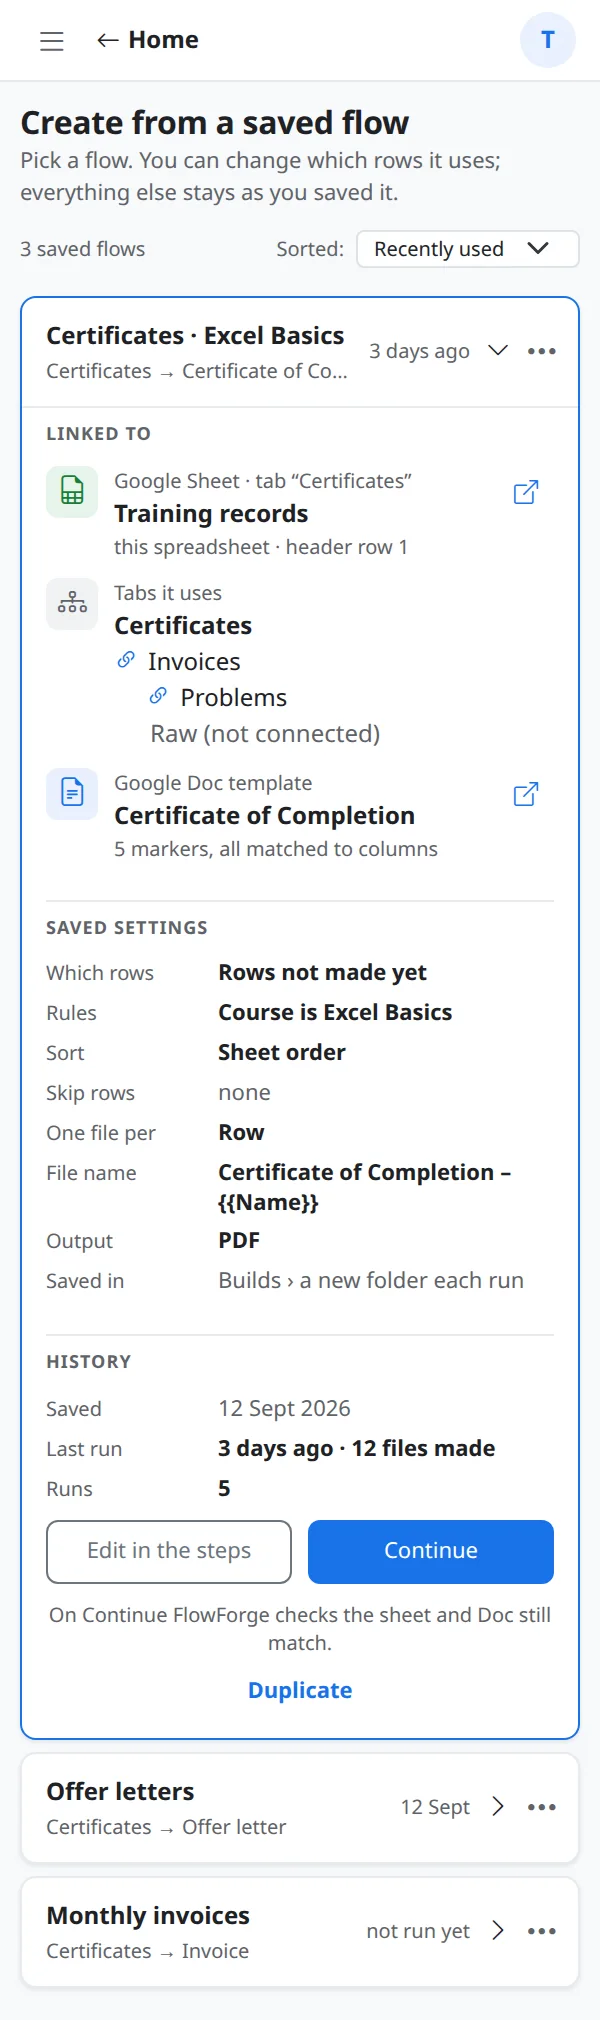Click the link icon beside Problems
Viewport: 600px width, 2020px height.
click(x=158, y=696)
